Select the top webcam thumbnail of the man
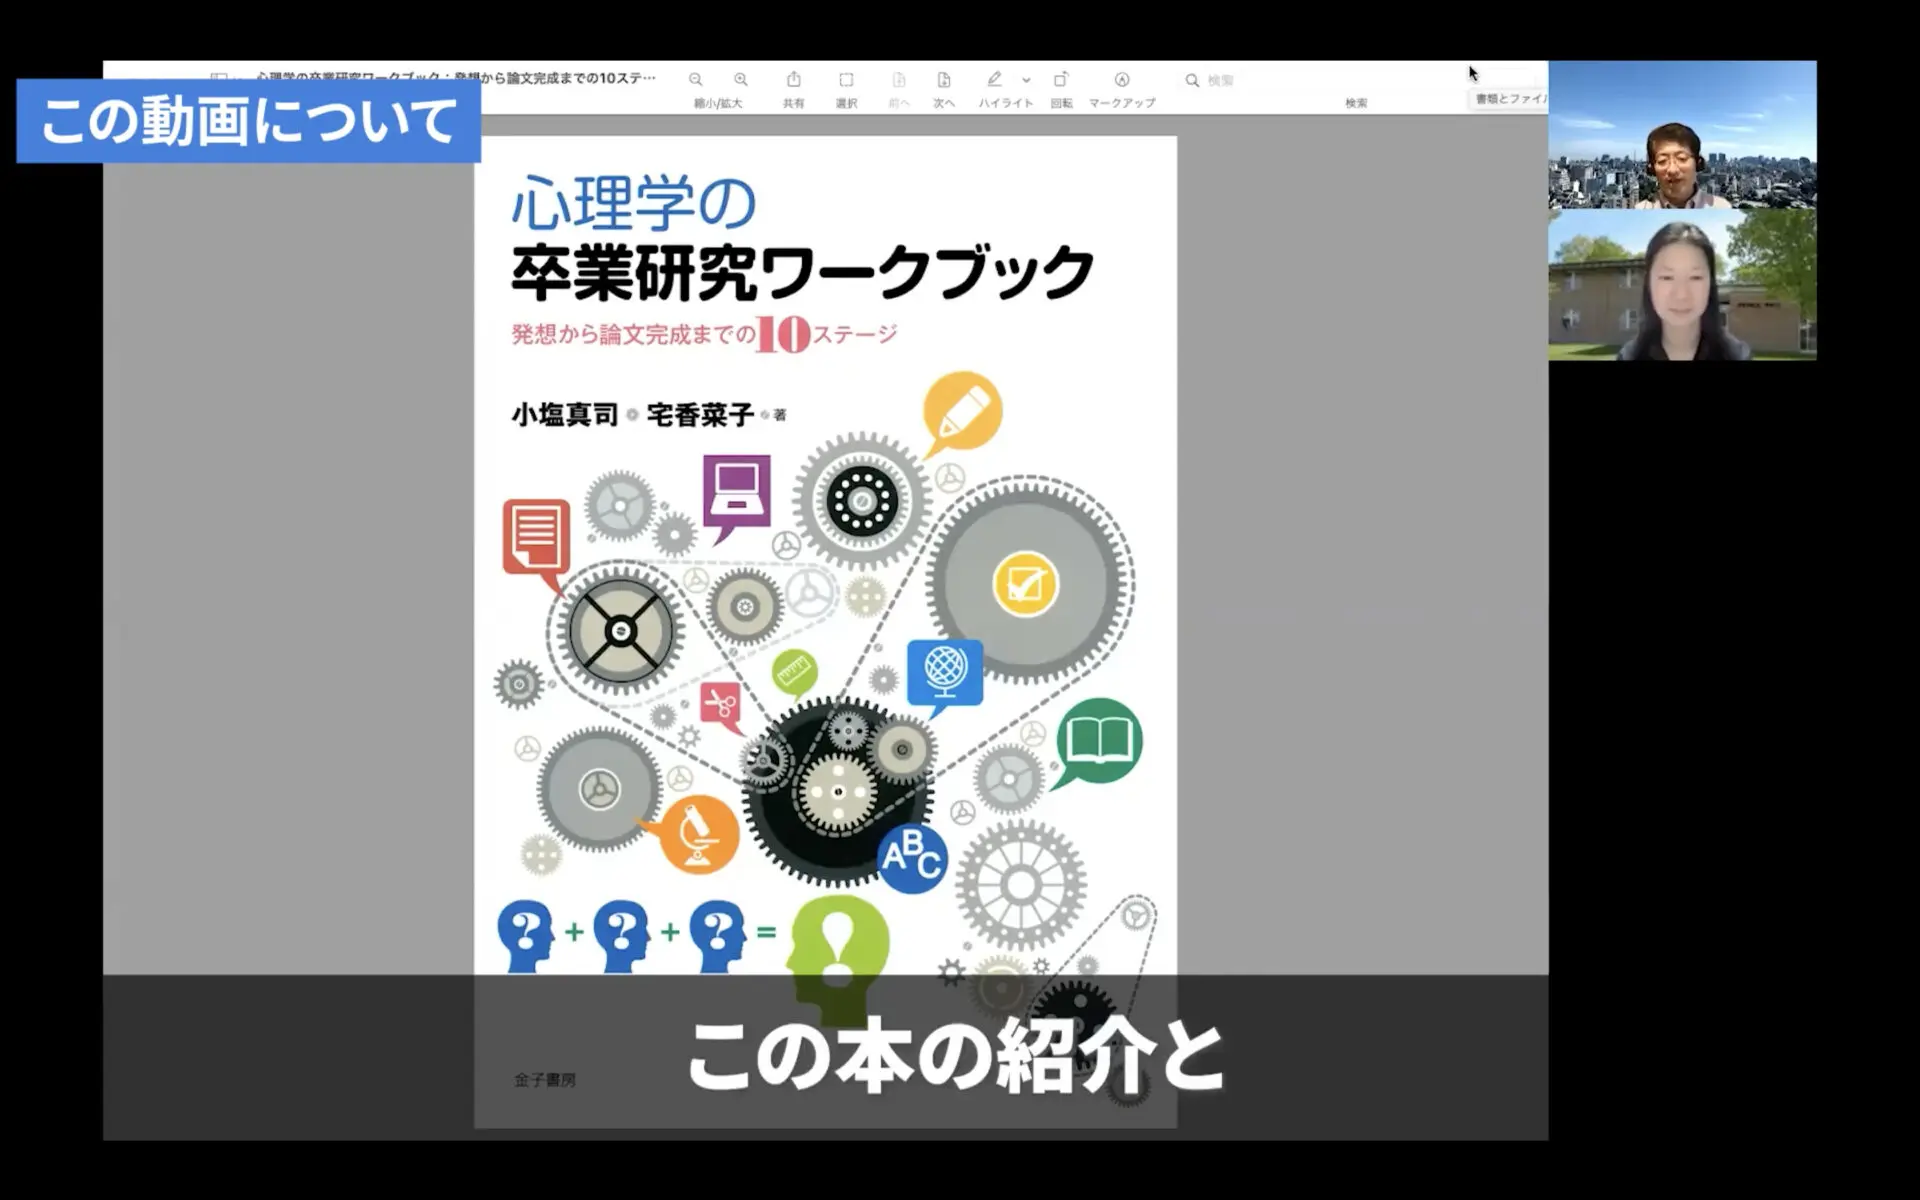The width and height of the screenshot is (1920, 1200). tap(1682, 134)
